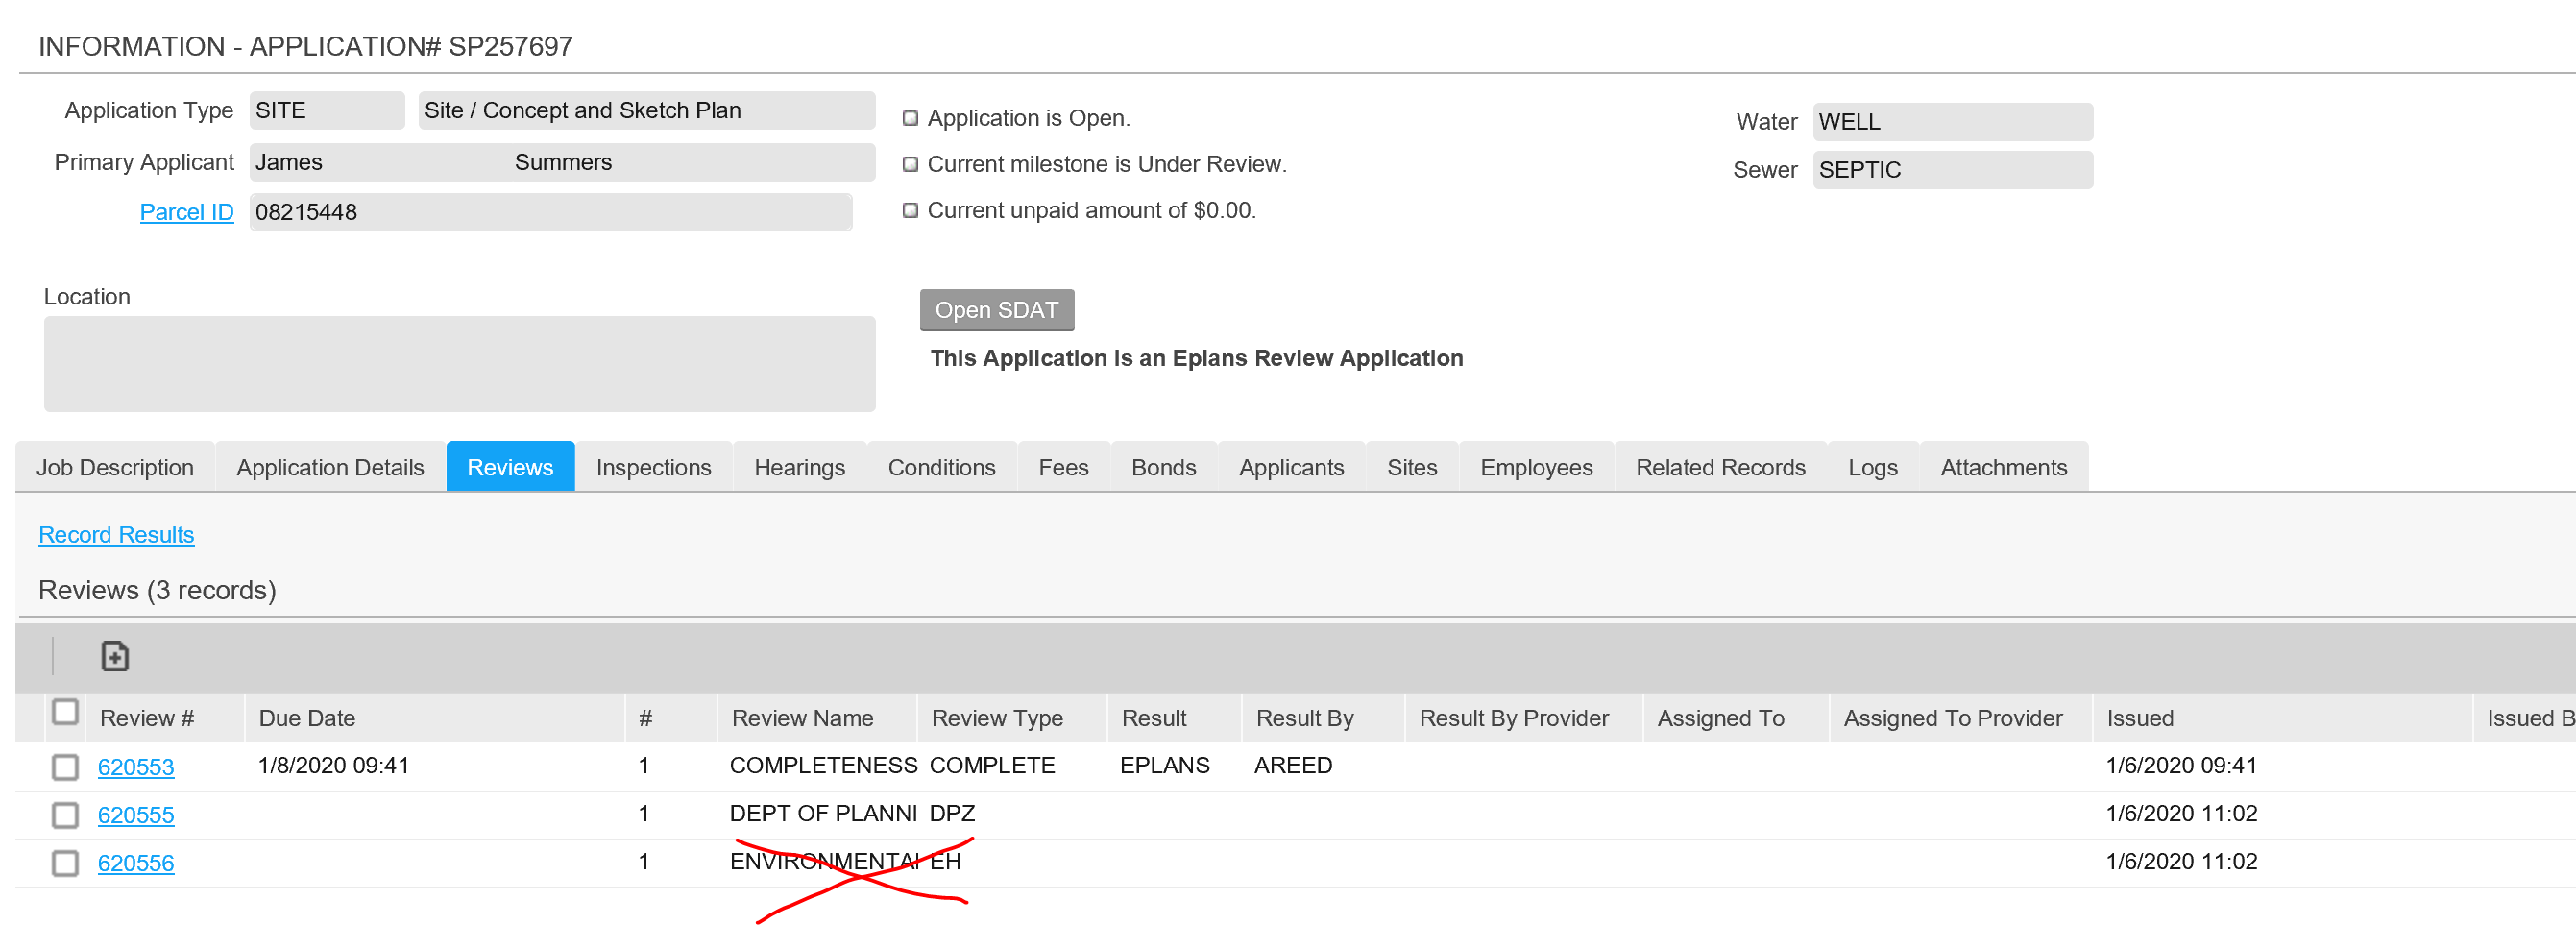Switch to the Fees tab

coord(1063,467)
